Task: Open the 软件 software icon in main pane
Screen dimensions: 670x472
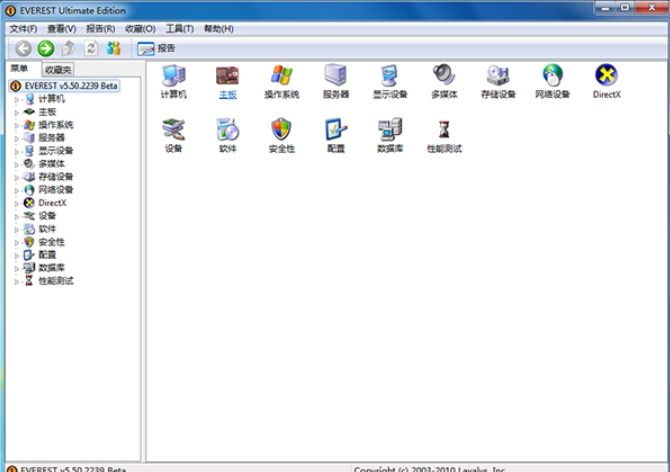Action: point(227,136)
